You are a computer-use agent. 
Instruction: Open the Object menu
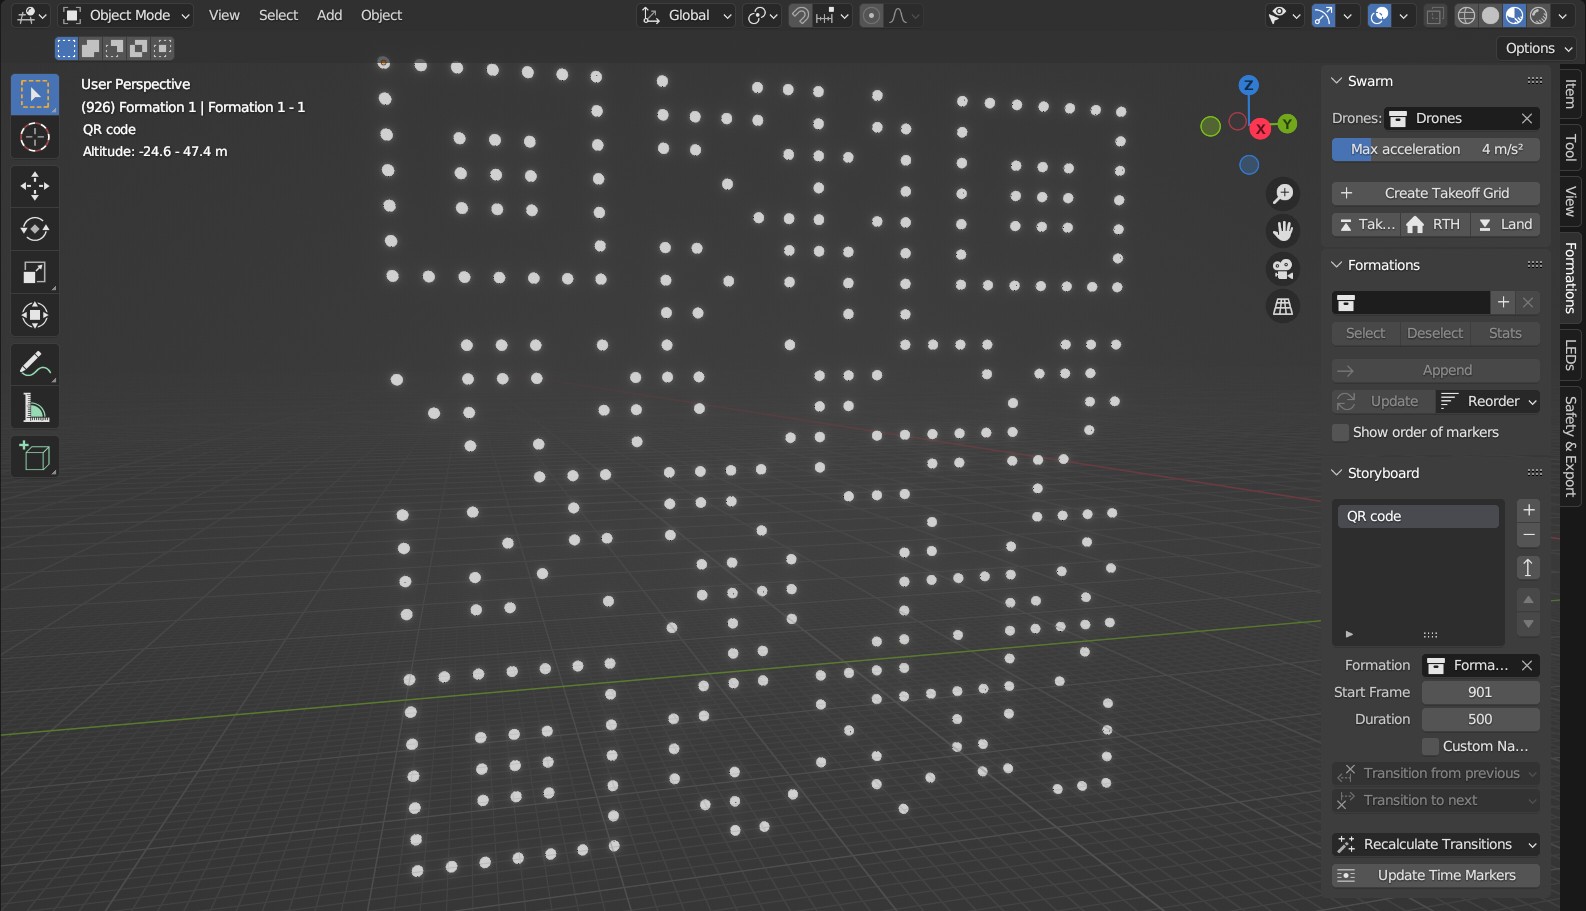[x=381, y=15]
